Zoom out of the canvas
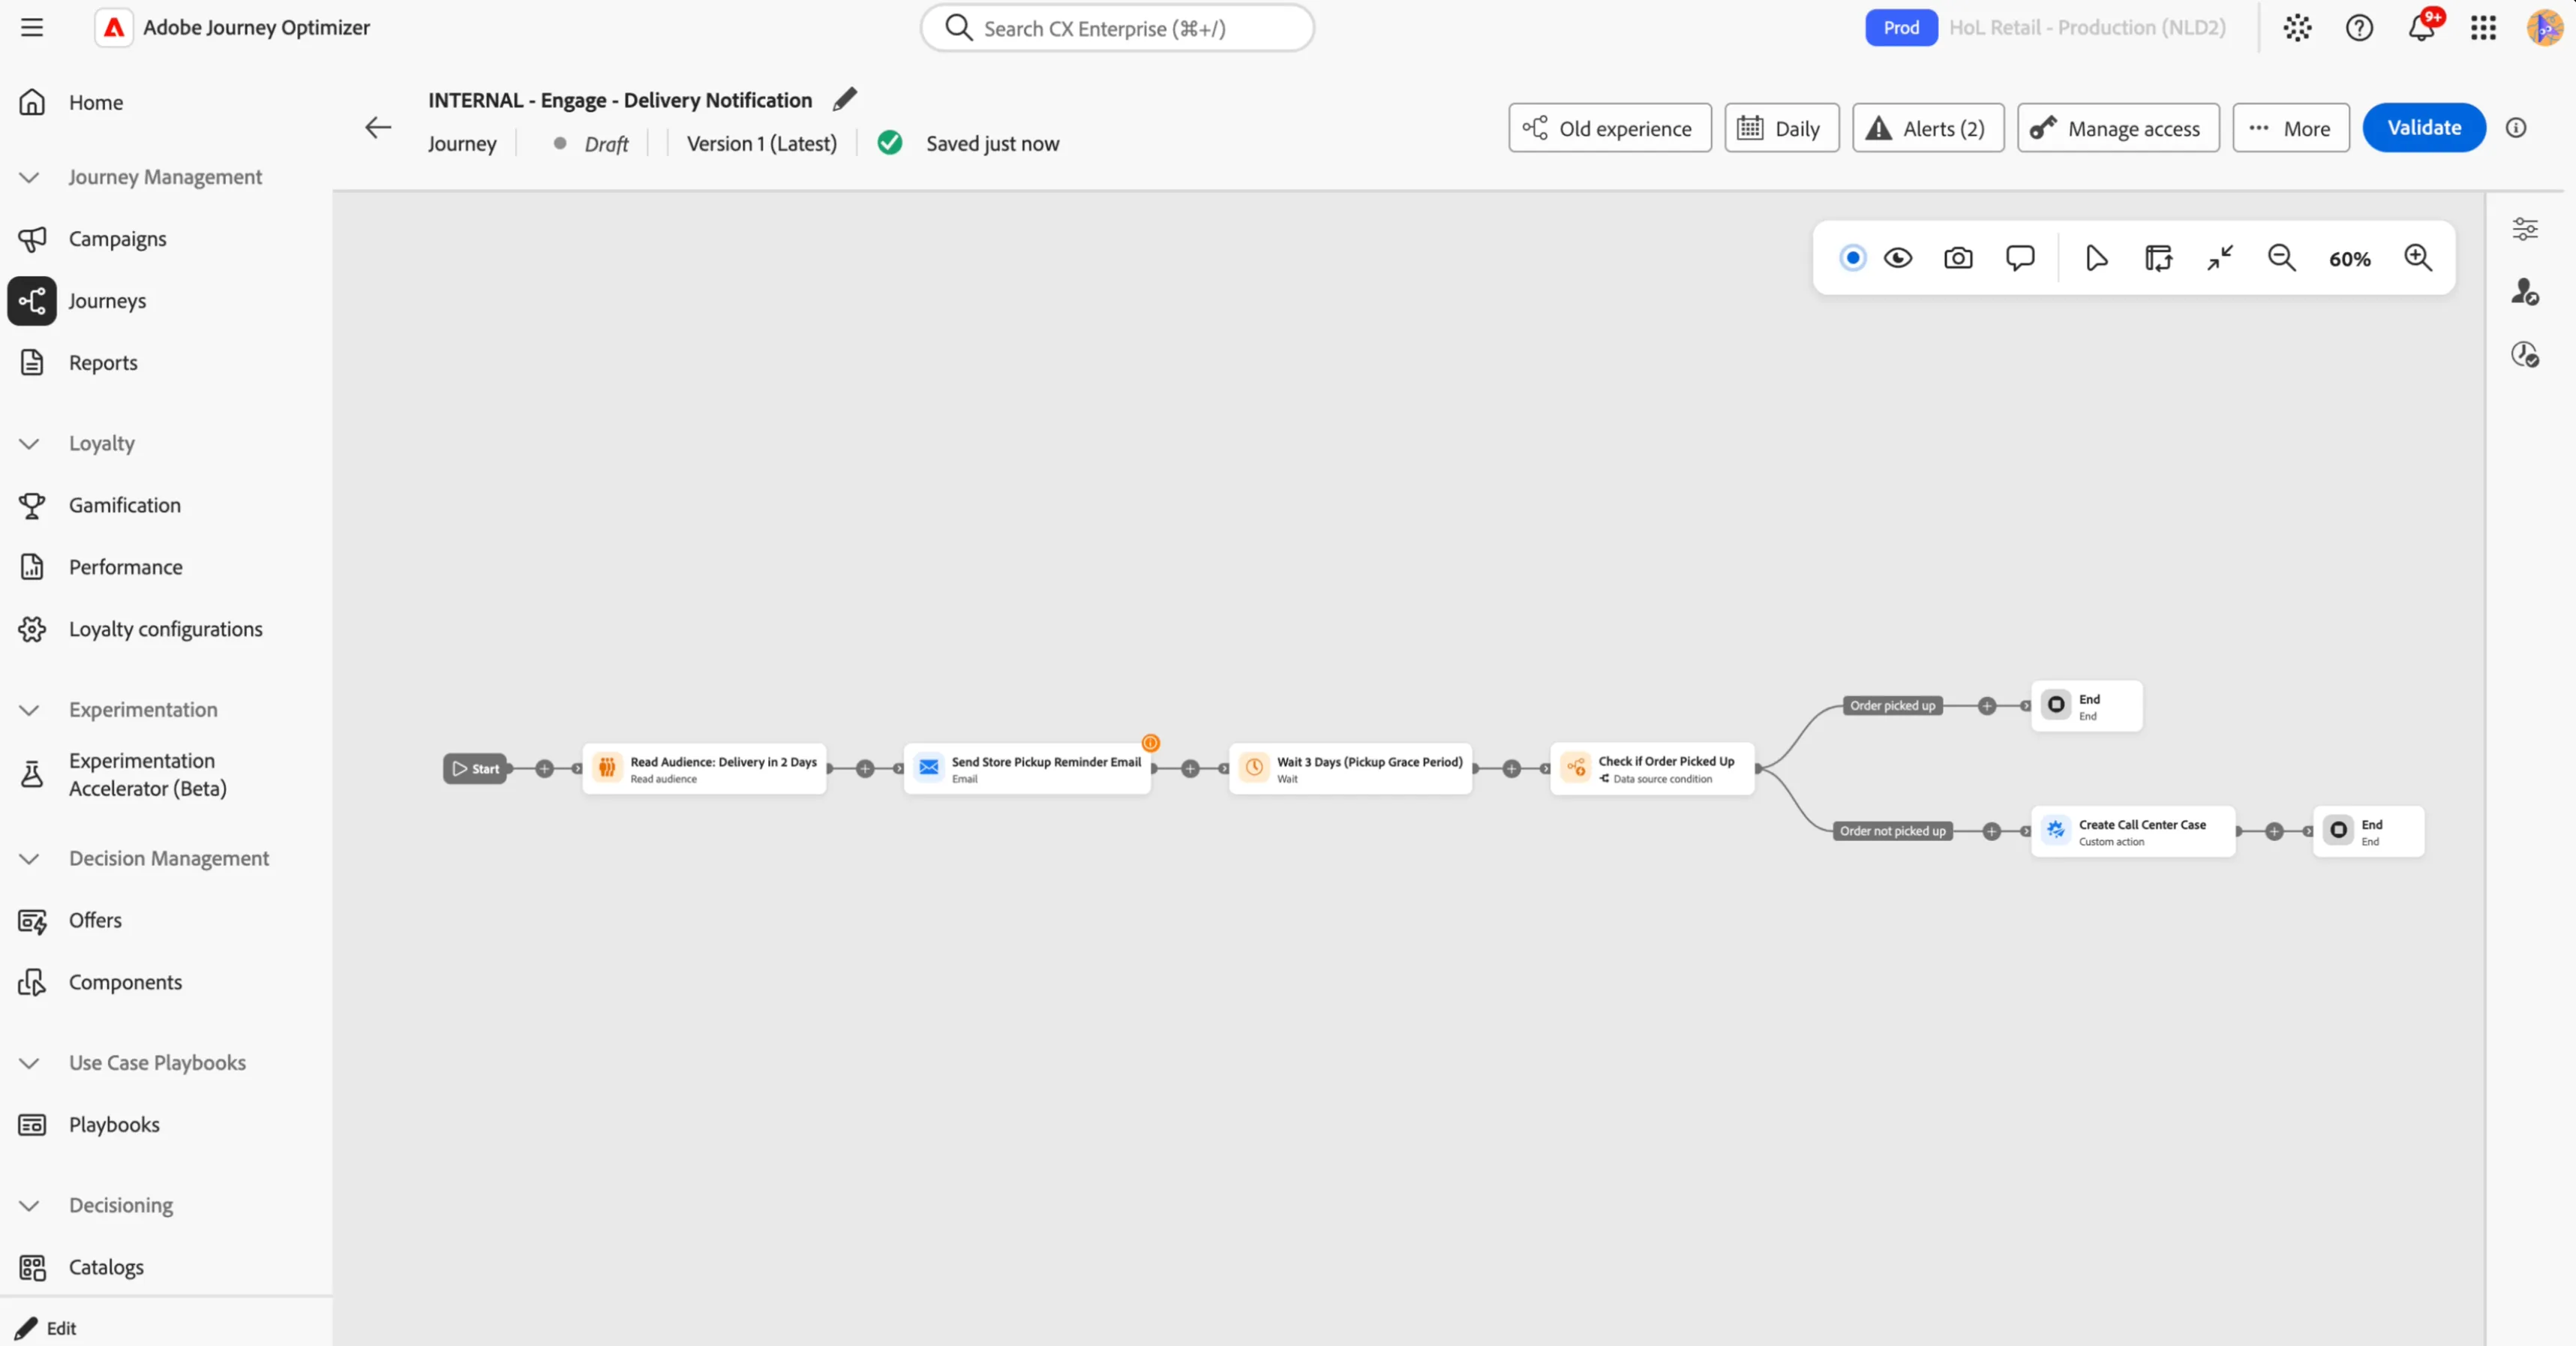The height and width of the screenshot is (1346, 2576). [2281, 258]
